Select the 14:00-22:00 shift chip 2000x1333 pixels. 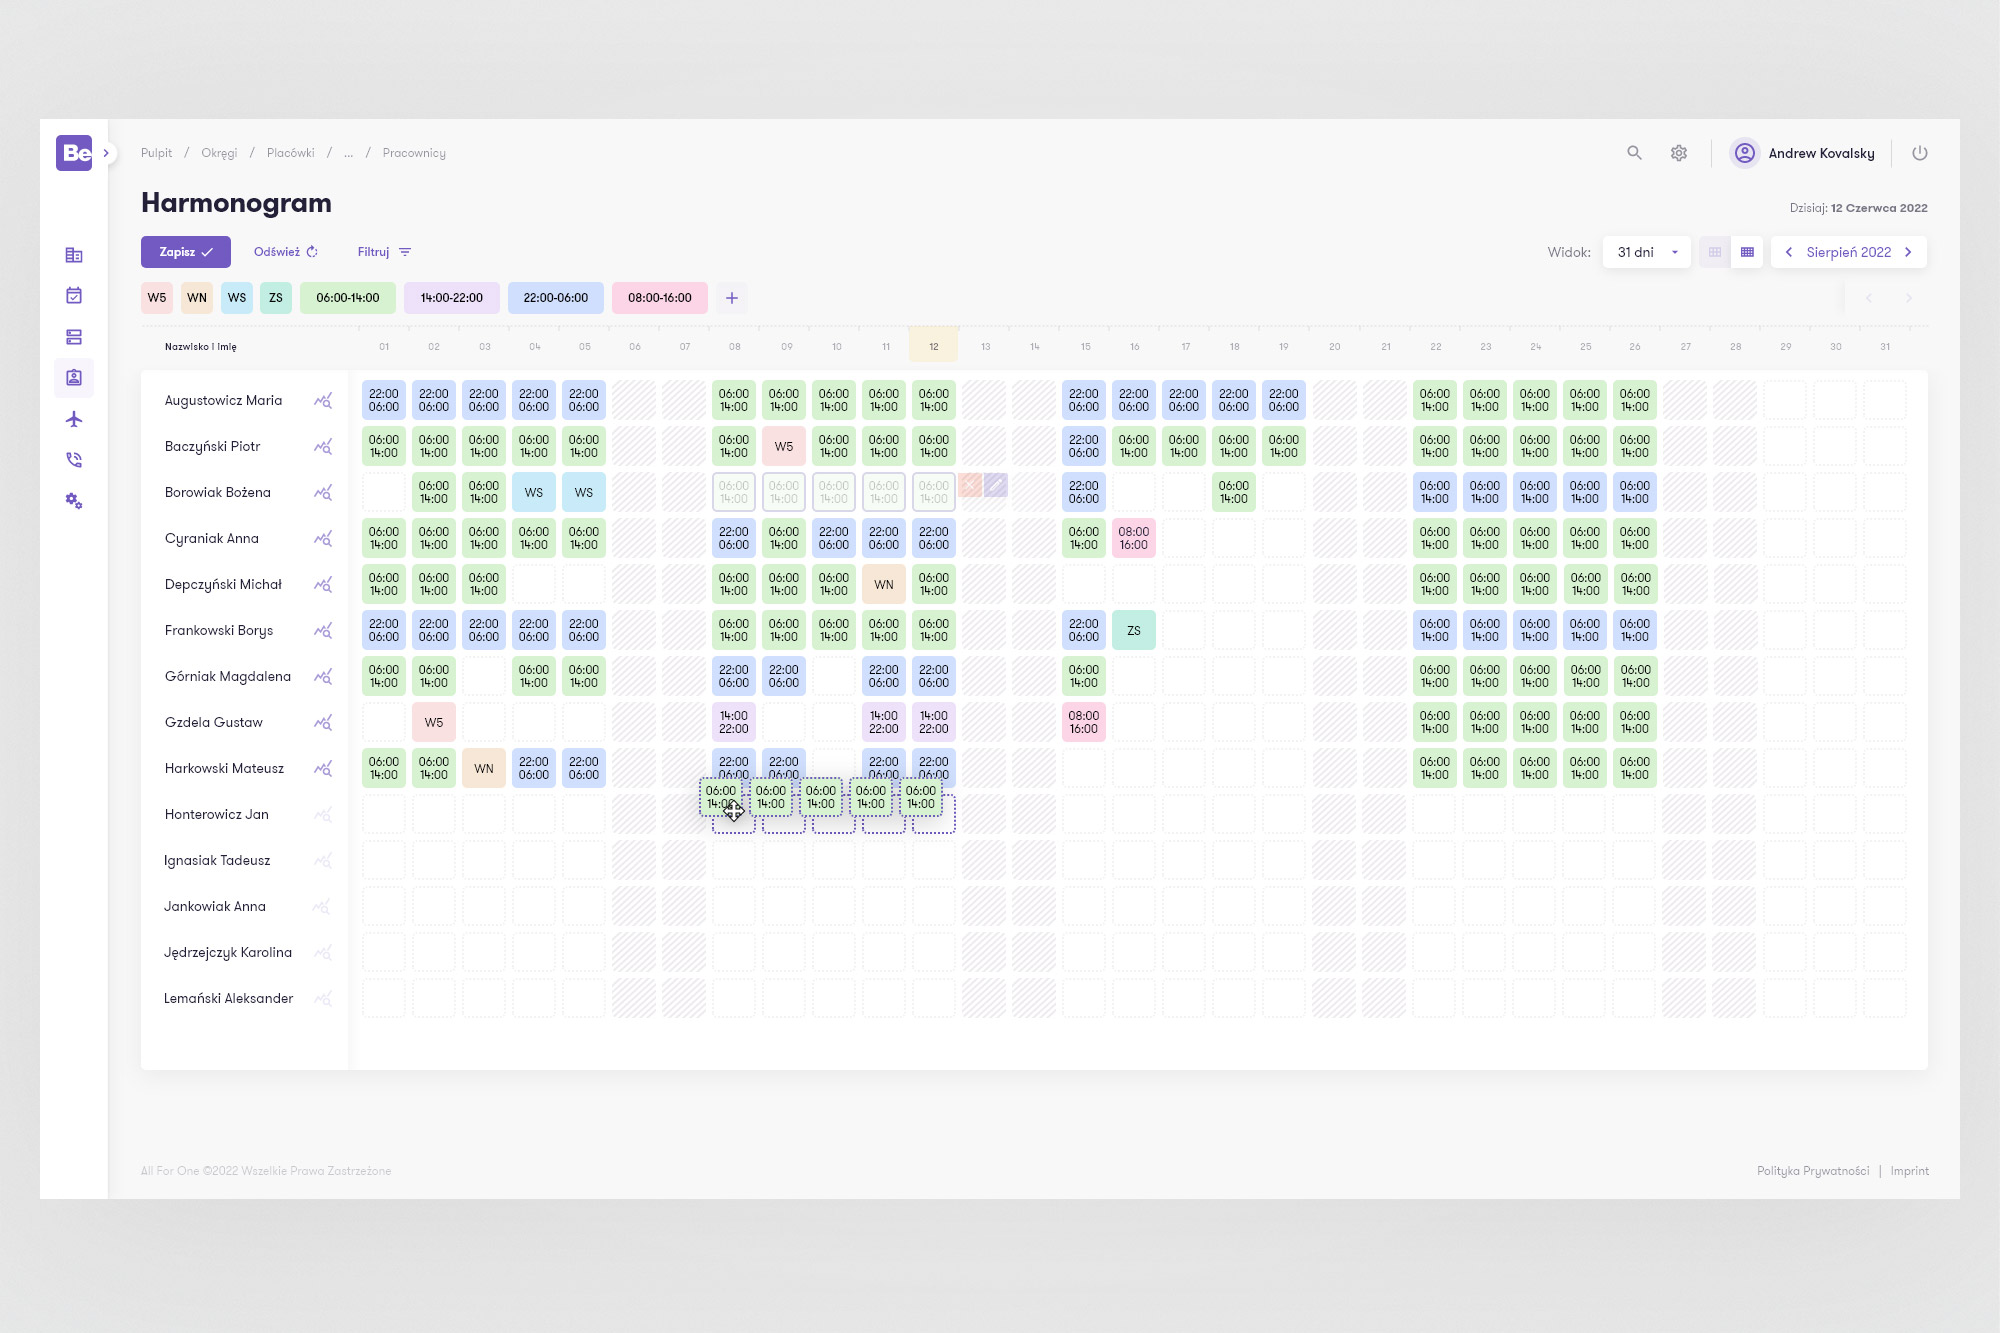click(x=451, y=298)
